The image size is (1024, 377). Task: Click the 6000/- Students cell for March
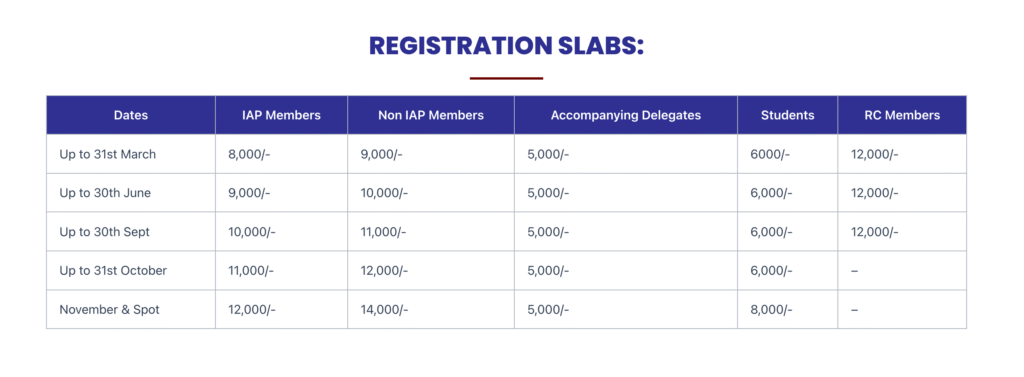(x=770, y=155)
